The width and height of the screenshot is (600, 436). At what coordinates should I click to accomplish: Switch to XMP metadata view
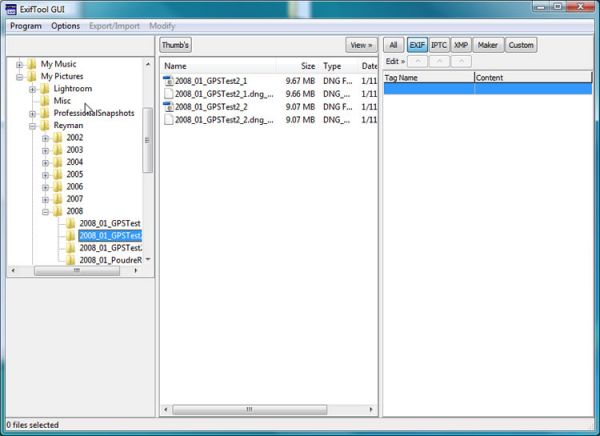(x=461, y=45)
